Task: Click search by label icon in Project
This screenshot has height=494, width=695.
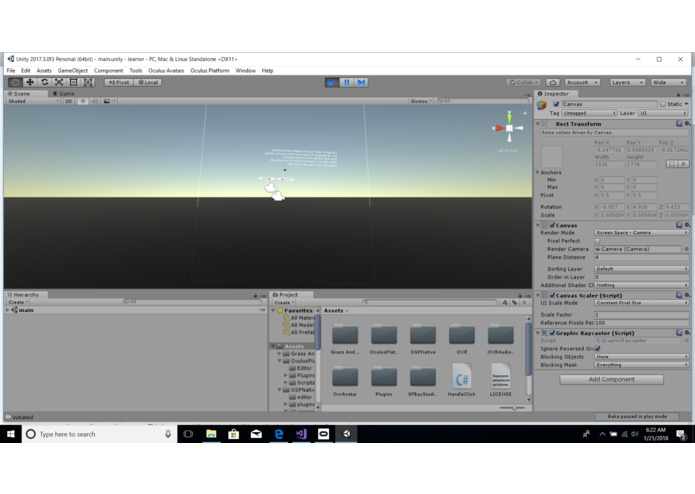Action: tap(515, 303)
